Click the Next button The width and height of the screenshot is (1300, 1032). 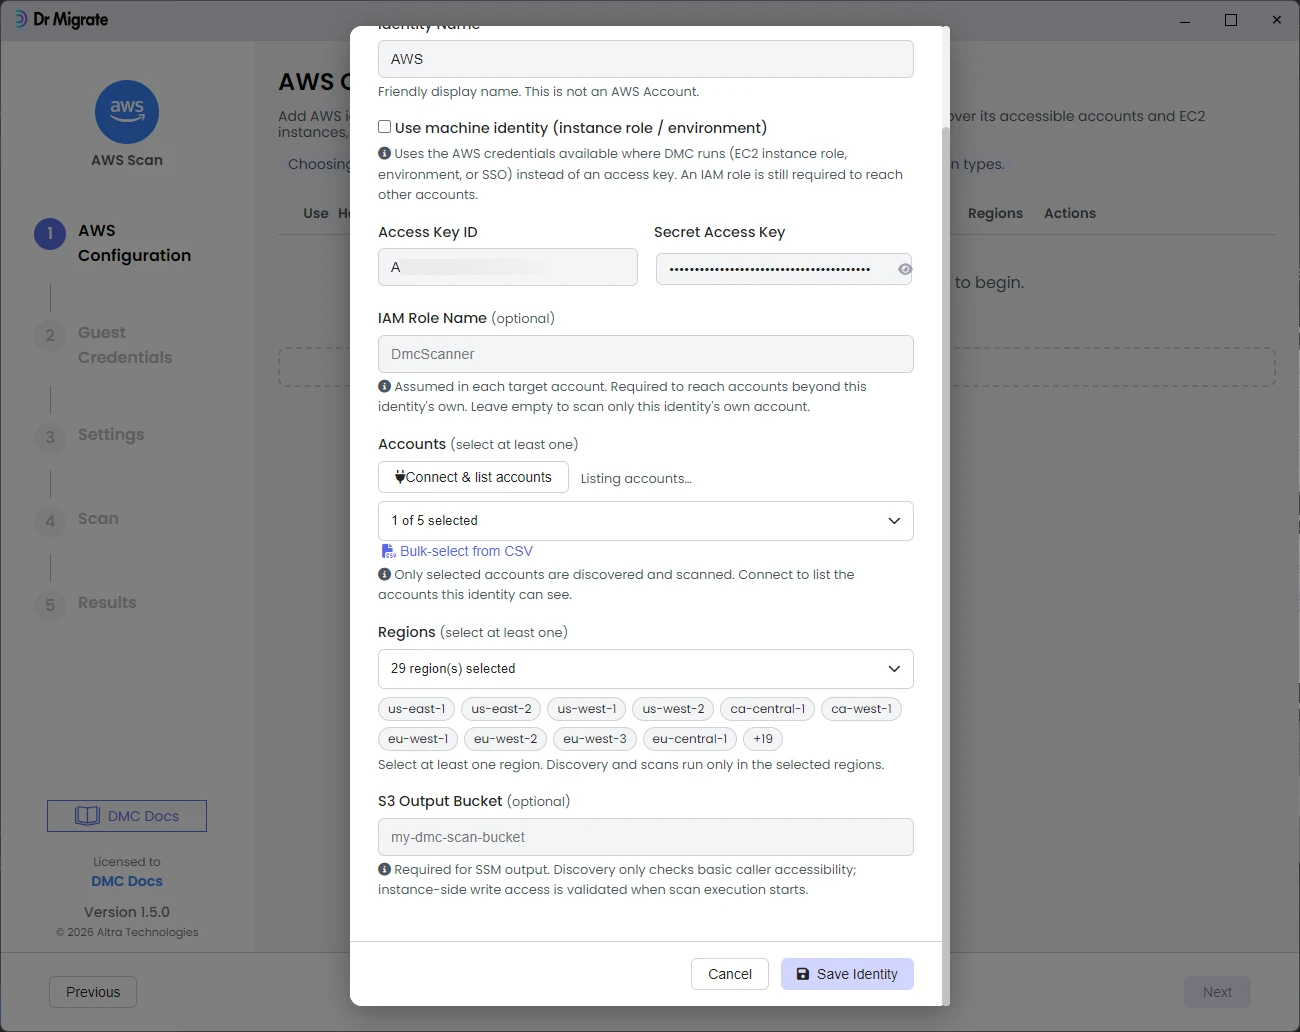(x=1217, y=992)
